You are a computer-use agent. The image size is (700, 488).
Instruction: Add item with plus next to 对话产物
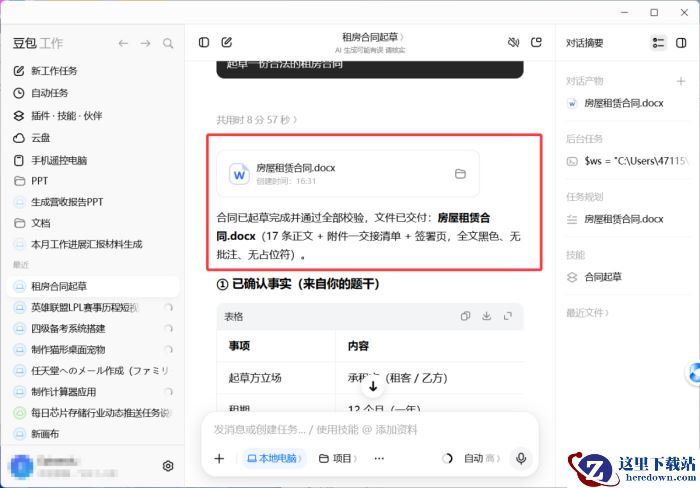pos(681,81)
